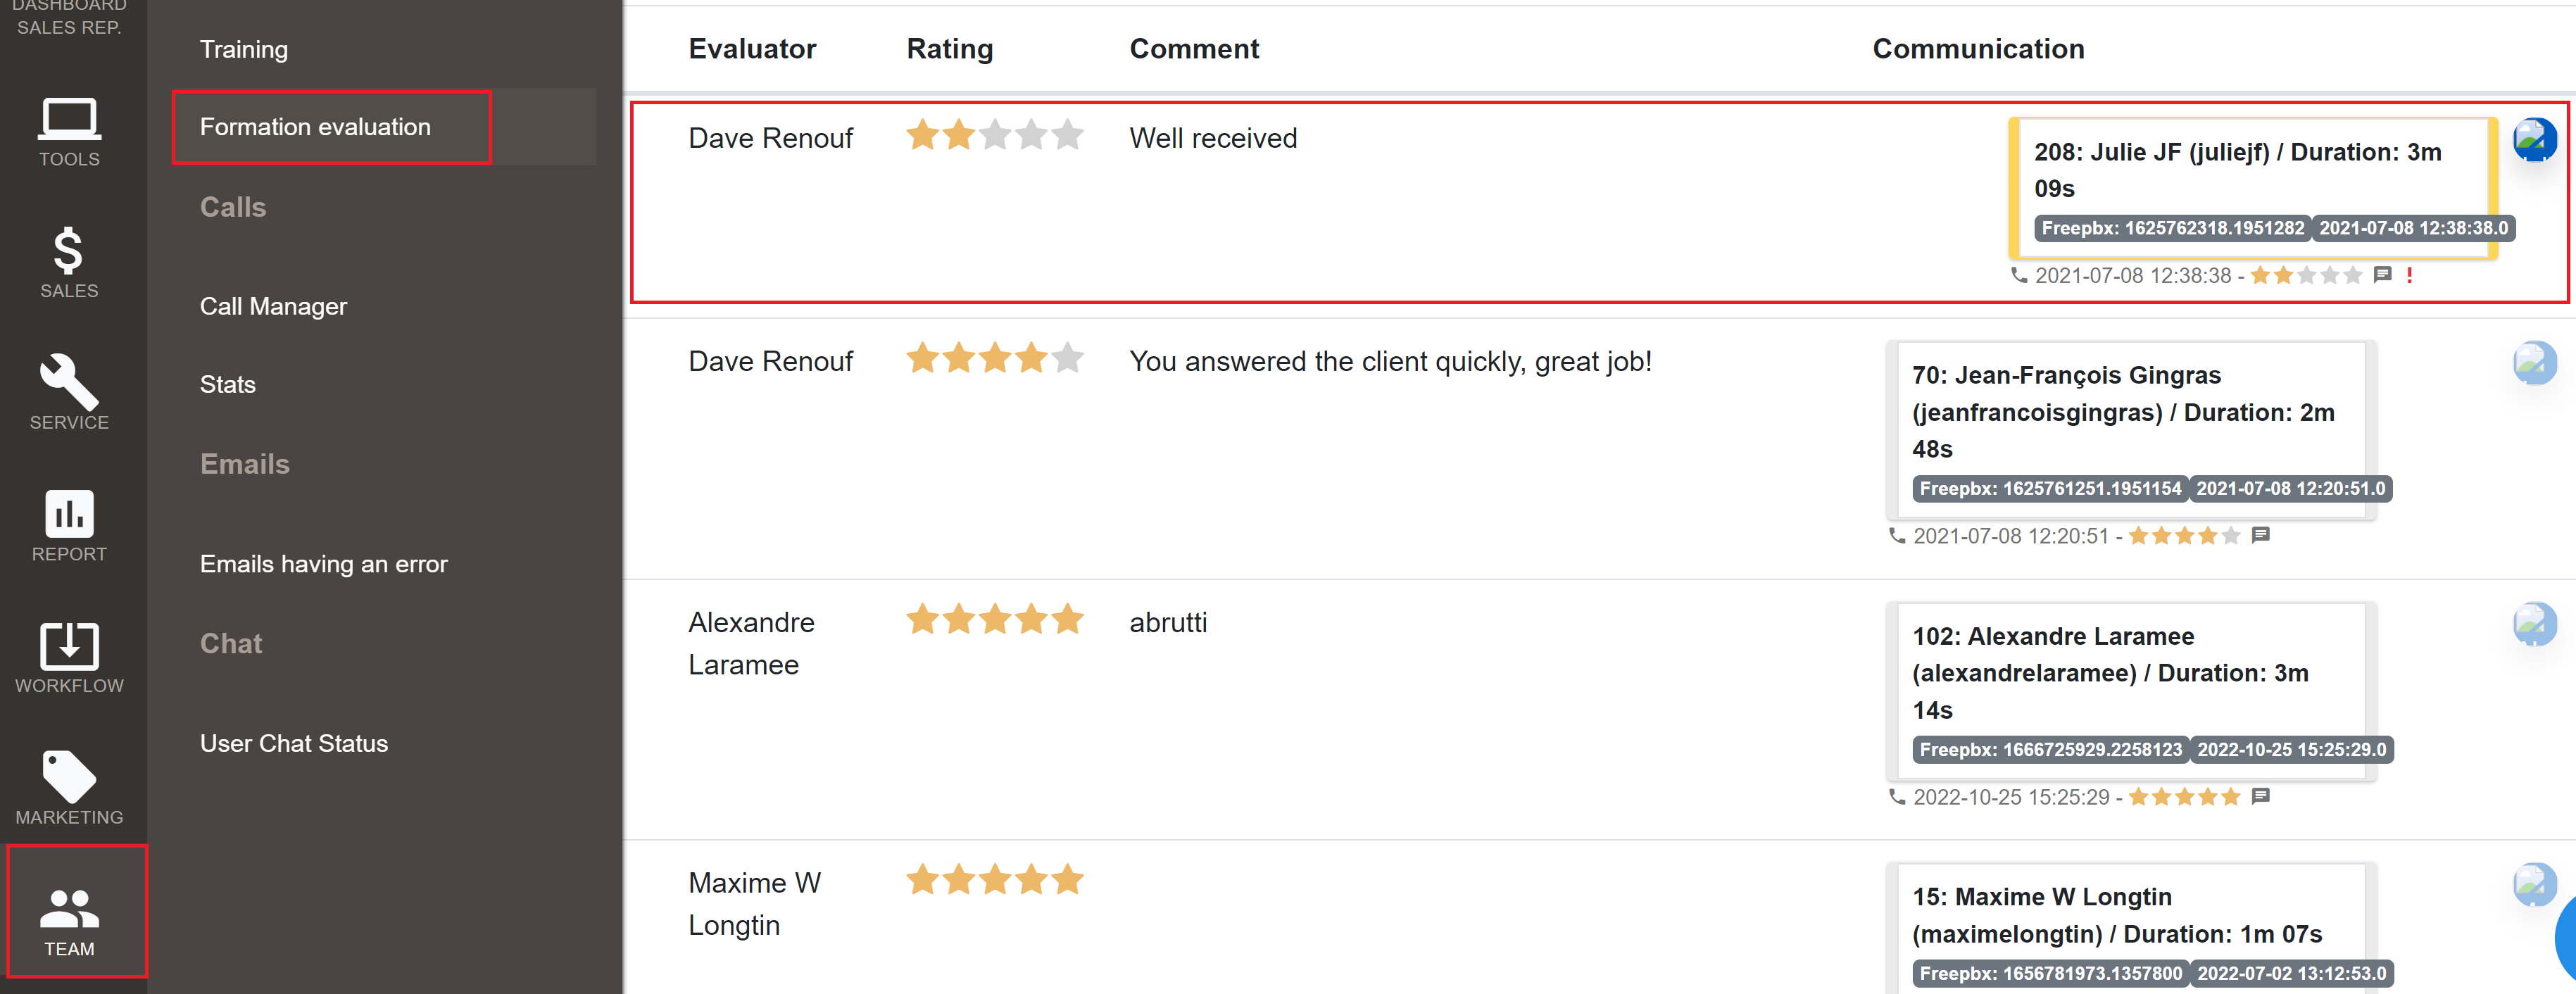
Task: Select Training in the side menu
Action: coord(244,49)
